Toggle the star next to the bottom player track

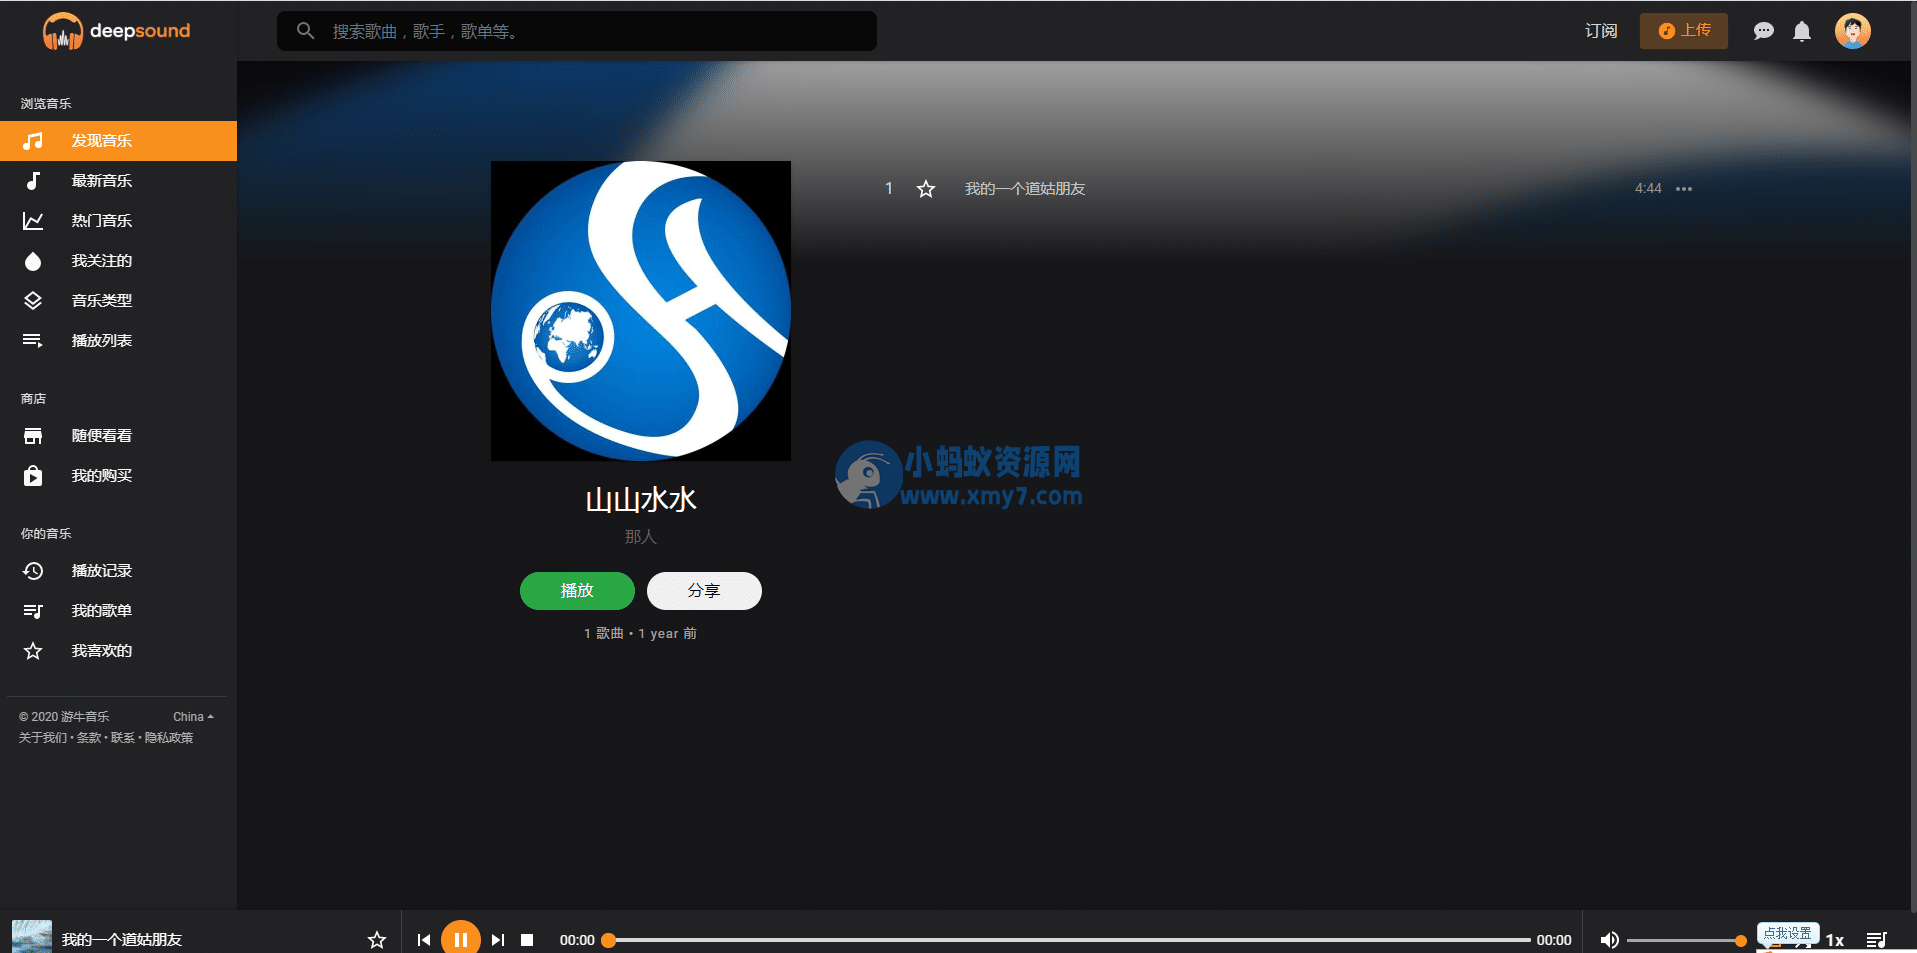pos(376,939)
